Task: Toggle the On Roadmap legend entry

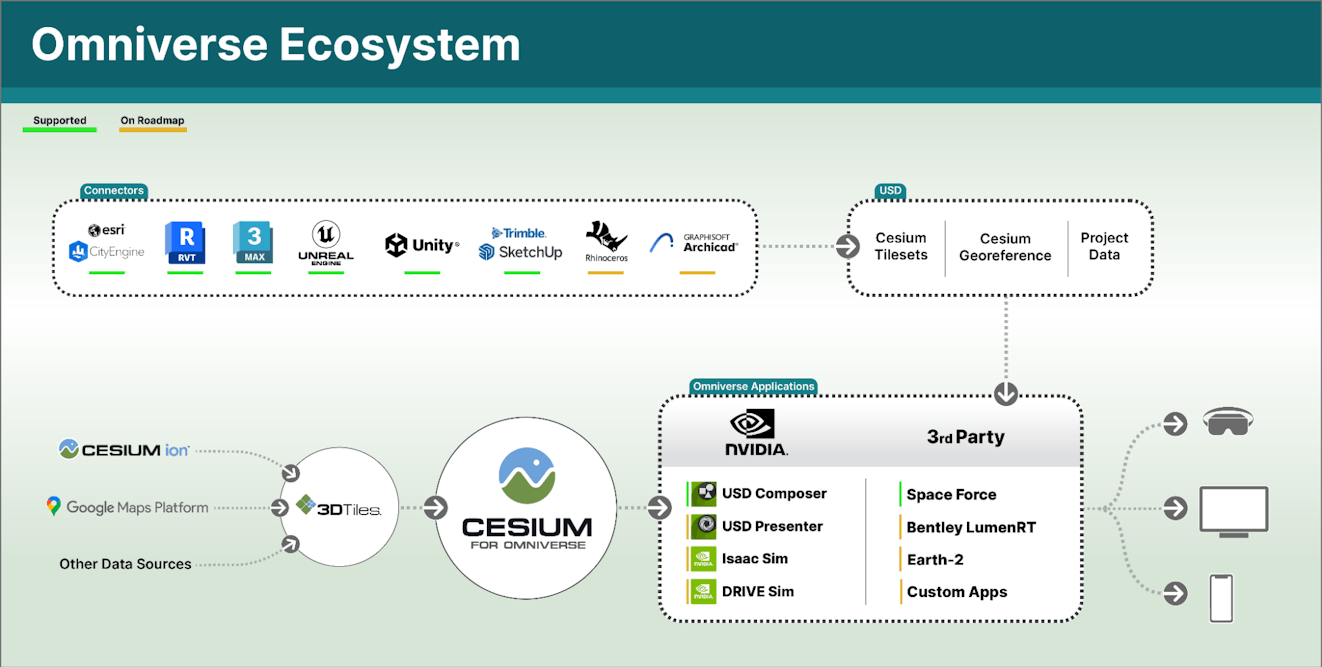Action: point(152,120)
